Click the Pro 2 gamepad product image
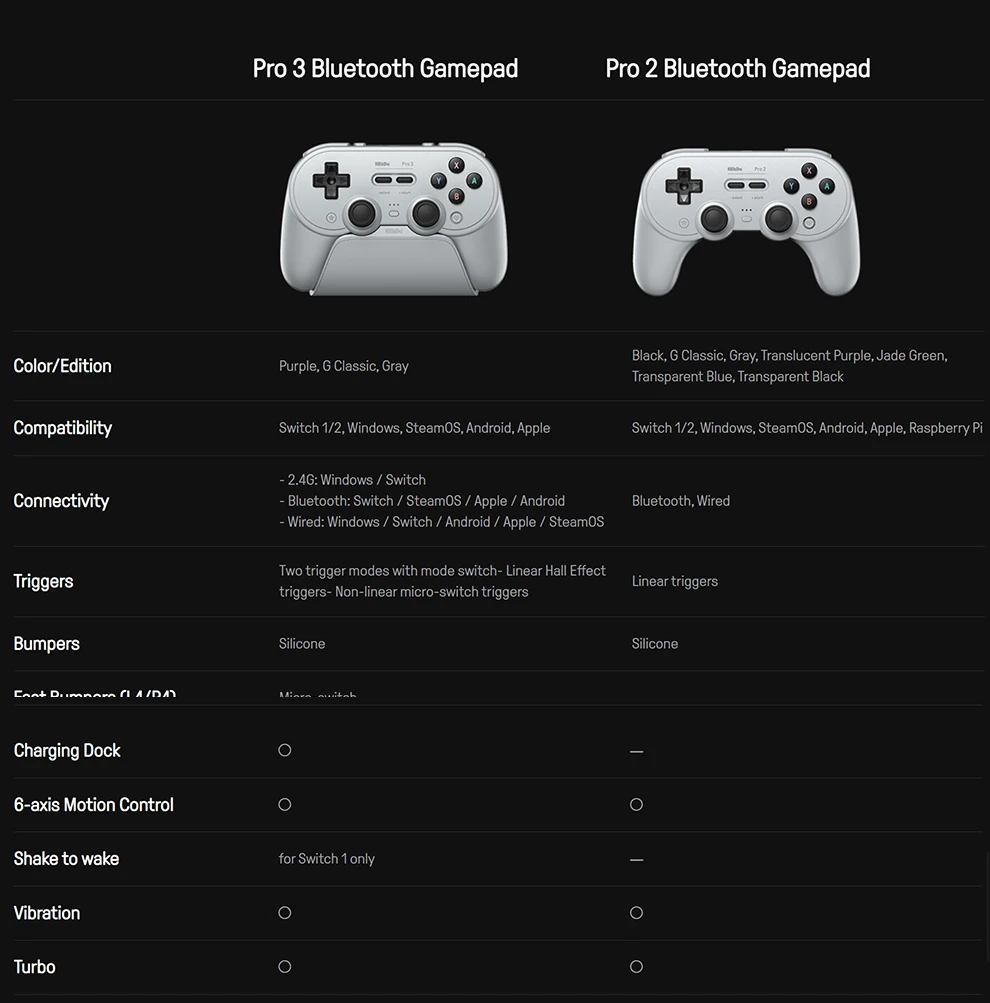The height and width of the screenshot is (1003, 990). [x=746, y=222]
